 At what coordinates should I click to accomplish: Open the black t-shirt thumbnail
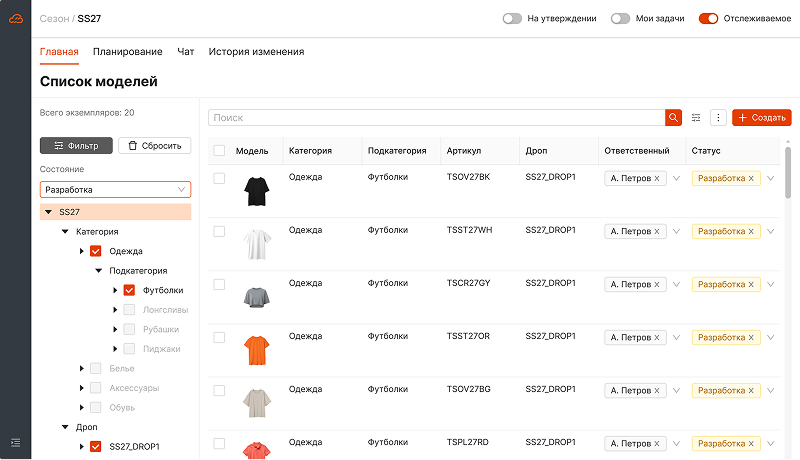pos(257,191)
